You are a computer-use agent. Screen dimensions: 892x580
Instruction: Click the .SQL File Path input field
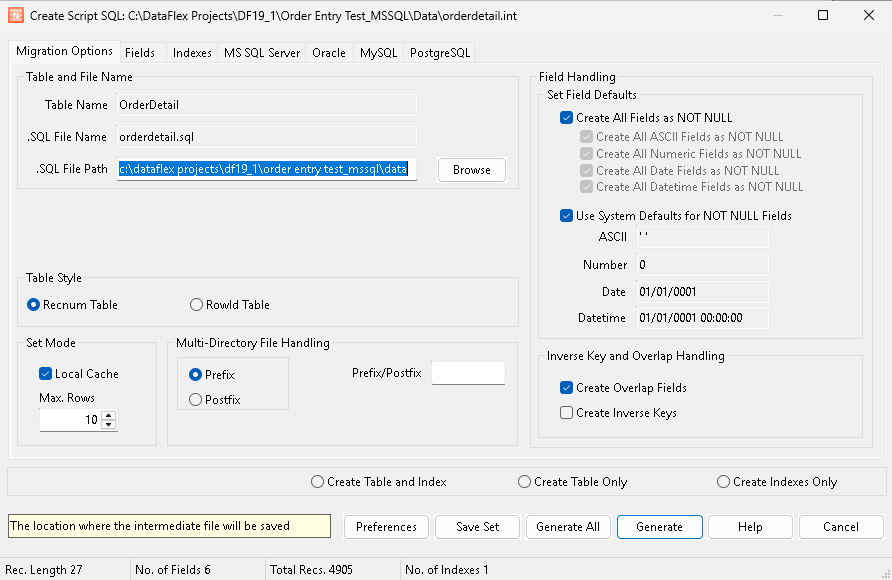coord(266,170)
